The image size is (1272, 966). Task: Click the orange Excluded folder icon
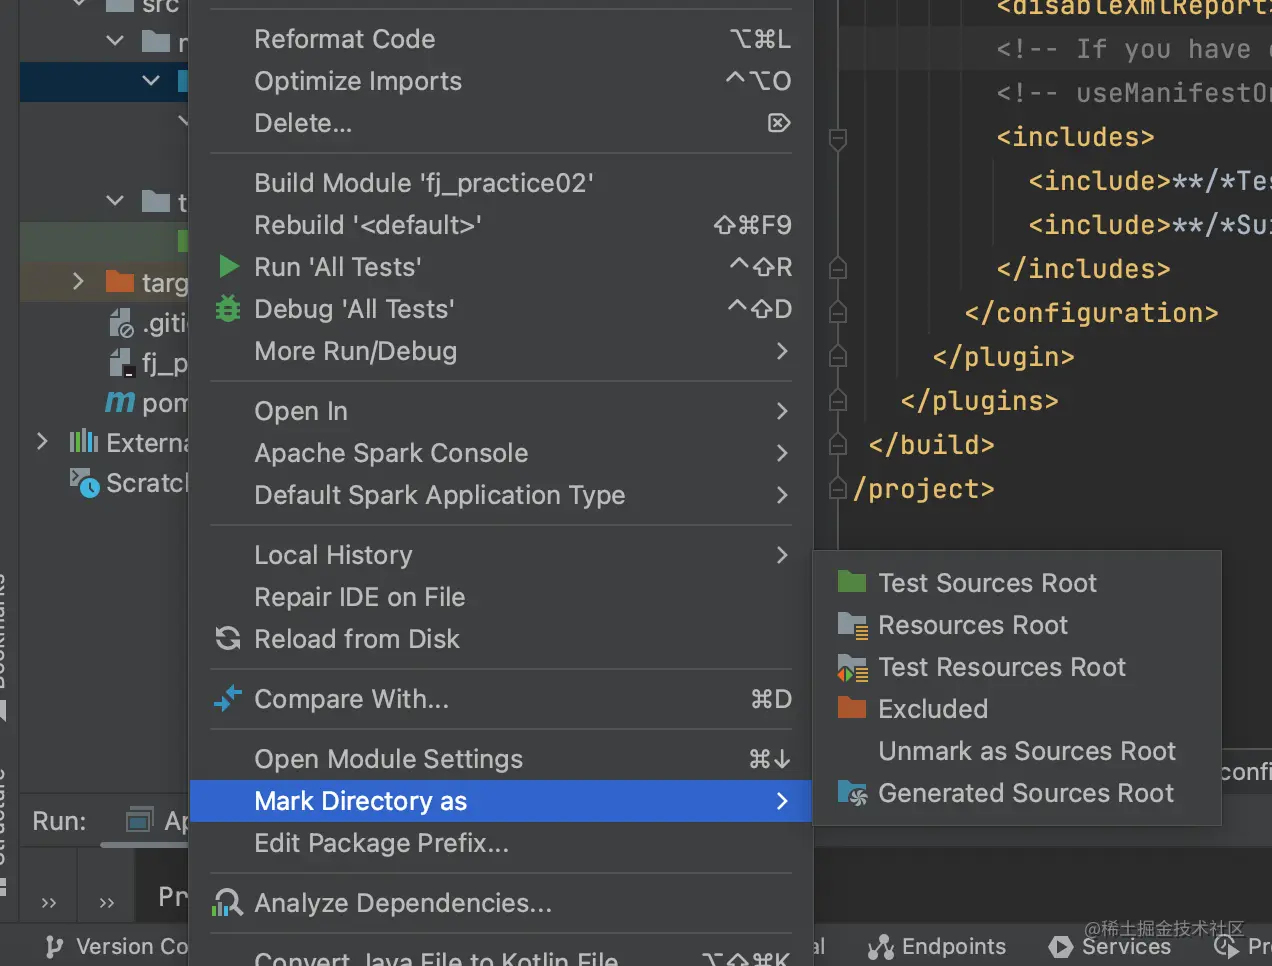click(x=852, y=709)
